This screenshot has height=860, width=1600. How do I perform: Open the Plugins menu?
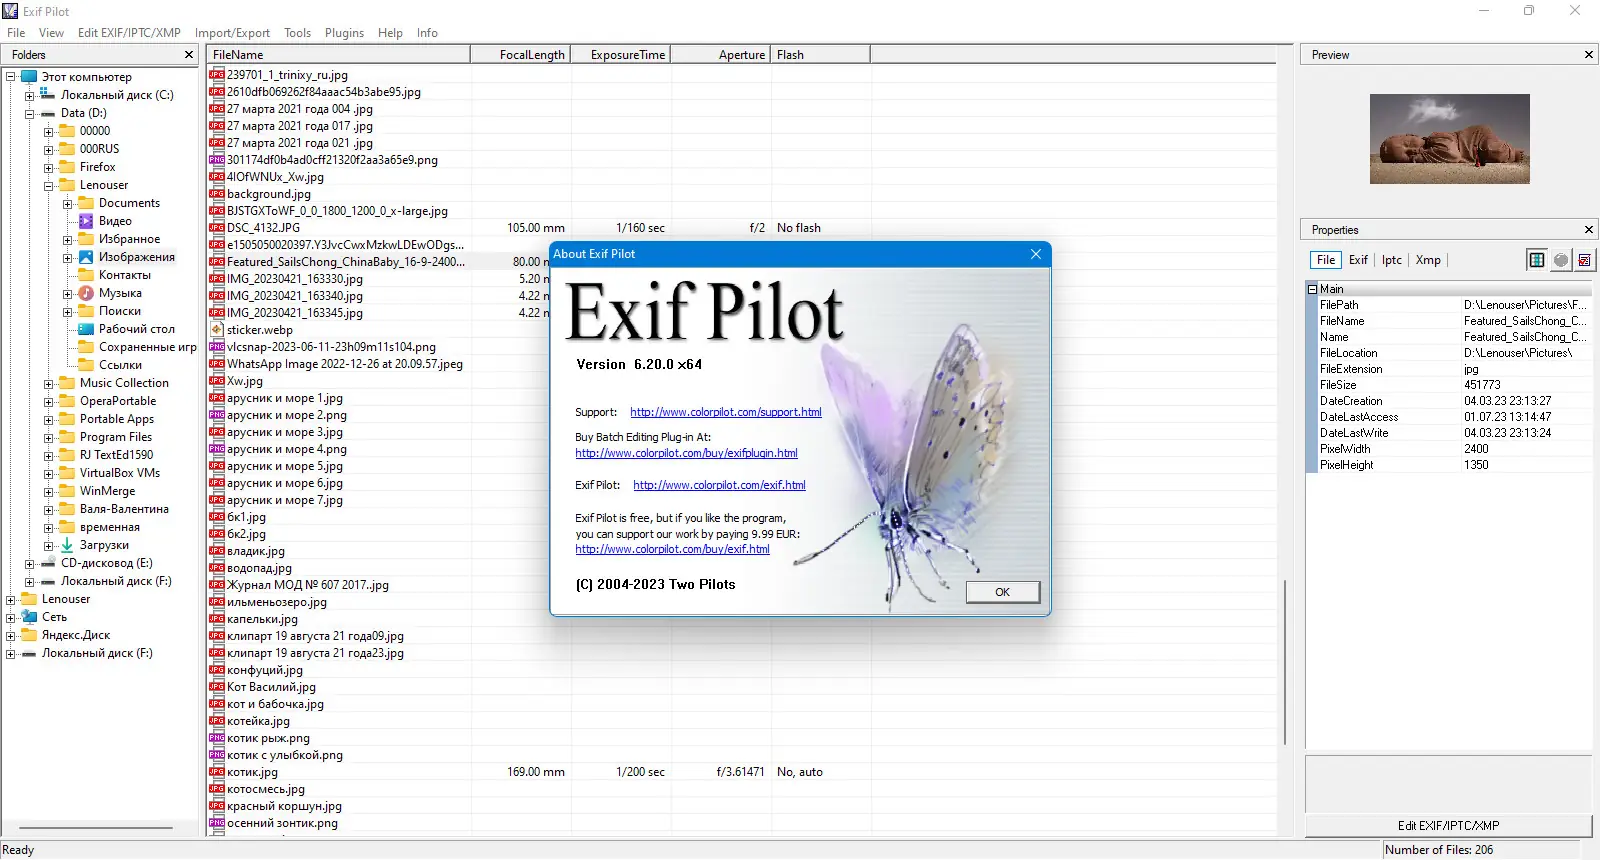coord(344,33)
